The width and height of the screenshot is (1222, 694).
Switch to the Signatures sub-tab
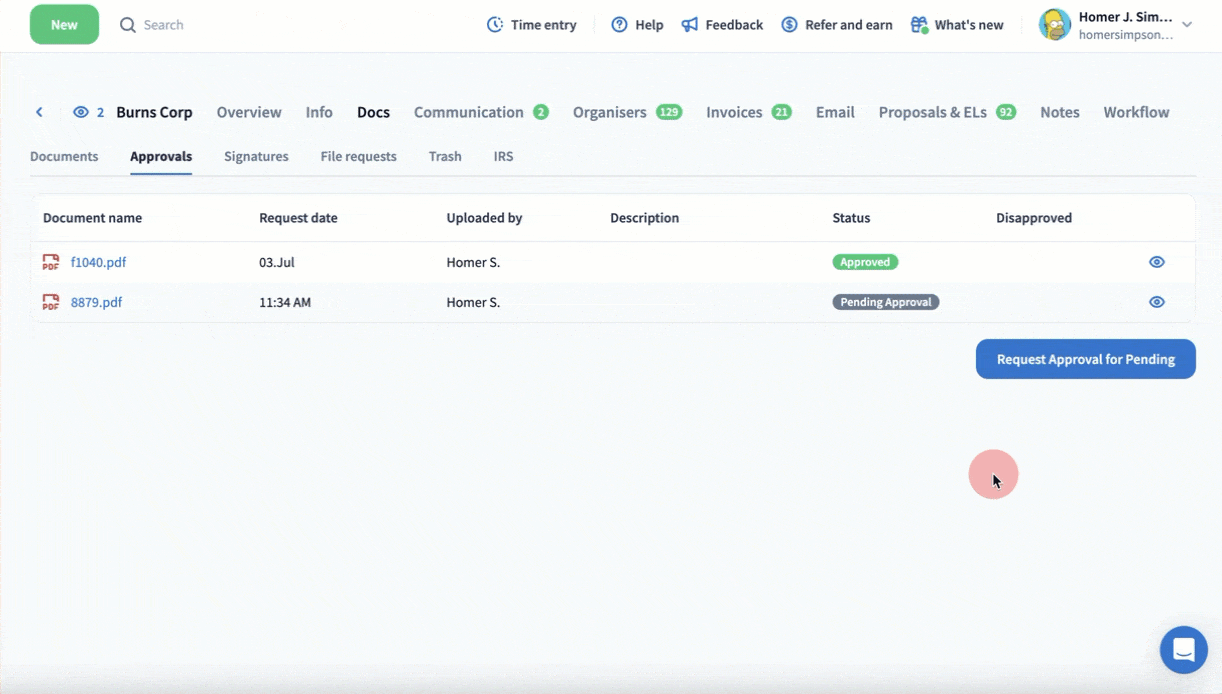coord(256,156)
